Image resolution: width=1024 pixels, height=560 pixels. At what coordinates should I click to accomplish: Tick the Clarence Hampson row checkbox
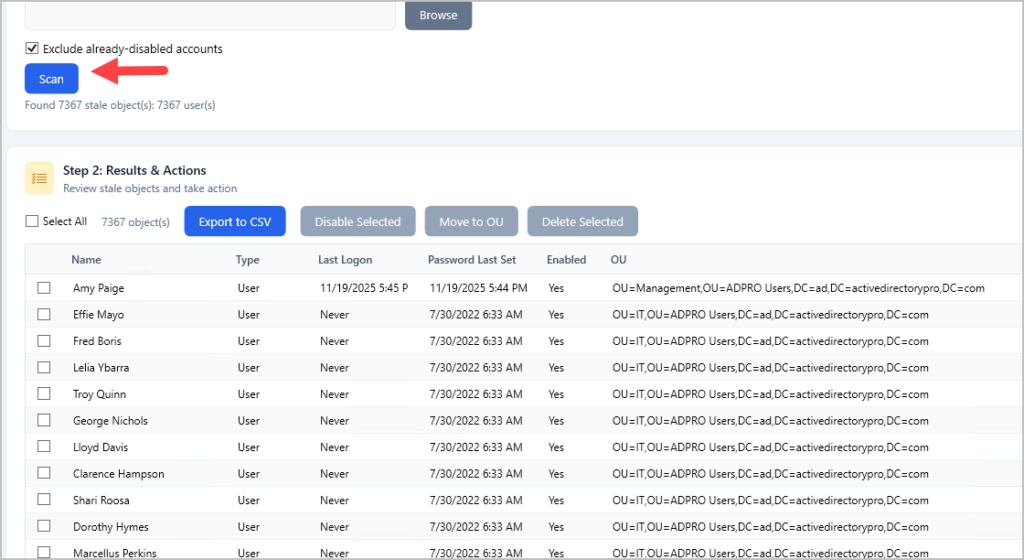click(44, 473)
